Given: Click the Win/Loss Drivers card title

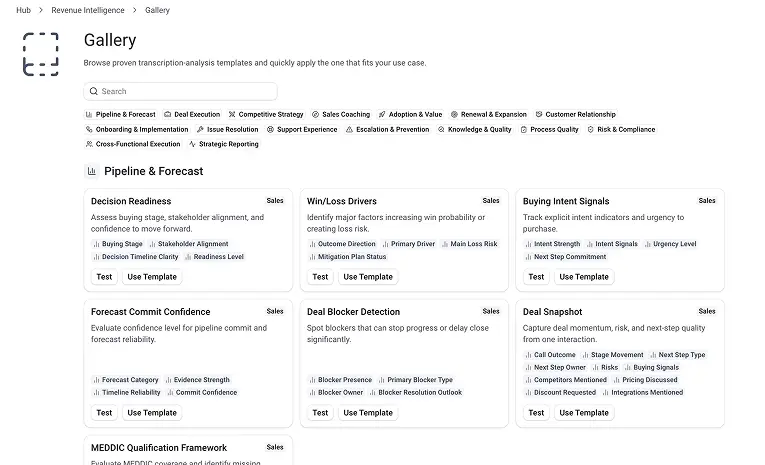Looking at the screenshot, I should (x=342, y=201).
